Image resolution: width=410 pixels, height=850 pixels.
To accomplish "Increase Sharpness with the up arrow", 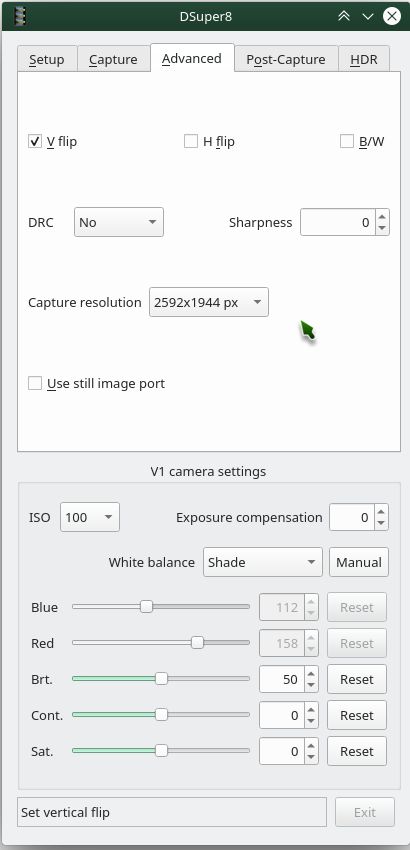I will 382,217.
